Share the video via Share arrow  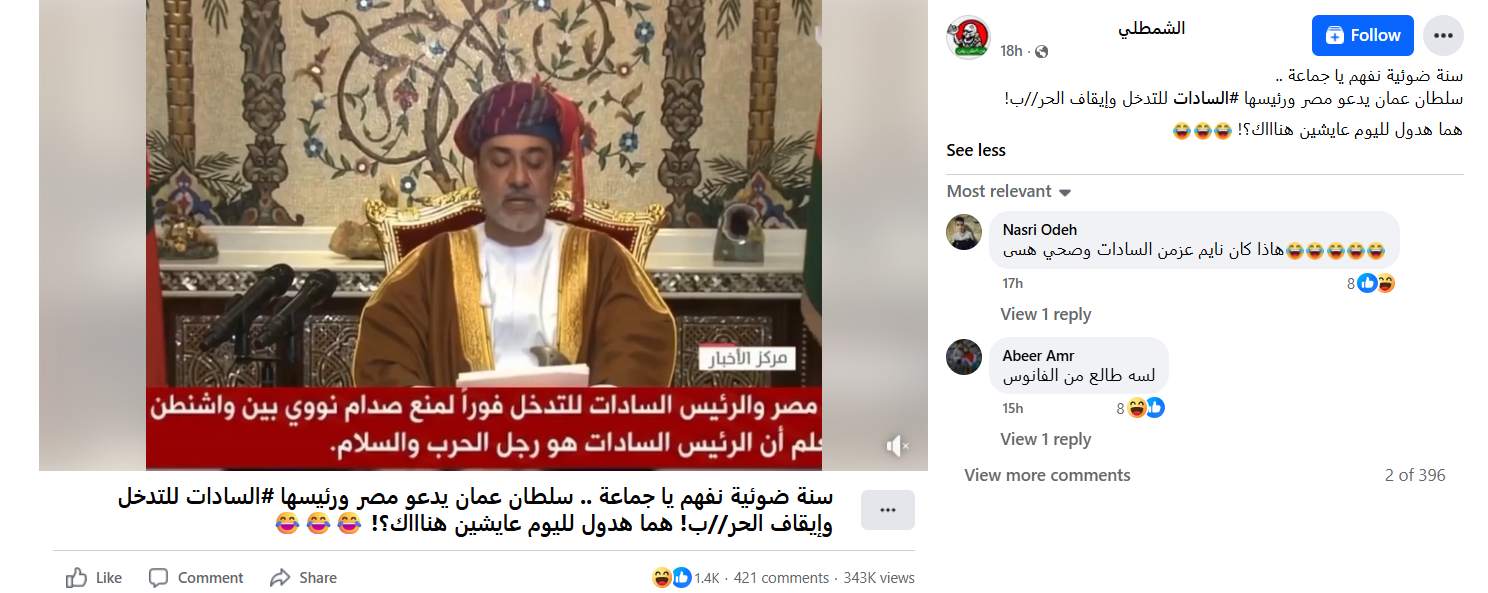click(303, 578)
